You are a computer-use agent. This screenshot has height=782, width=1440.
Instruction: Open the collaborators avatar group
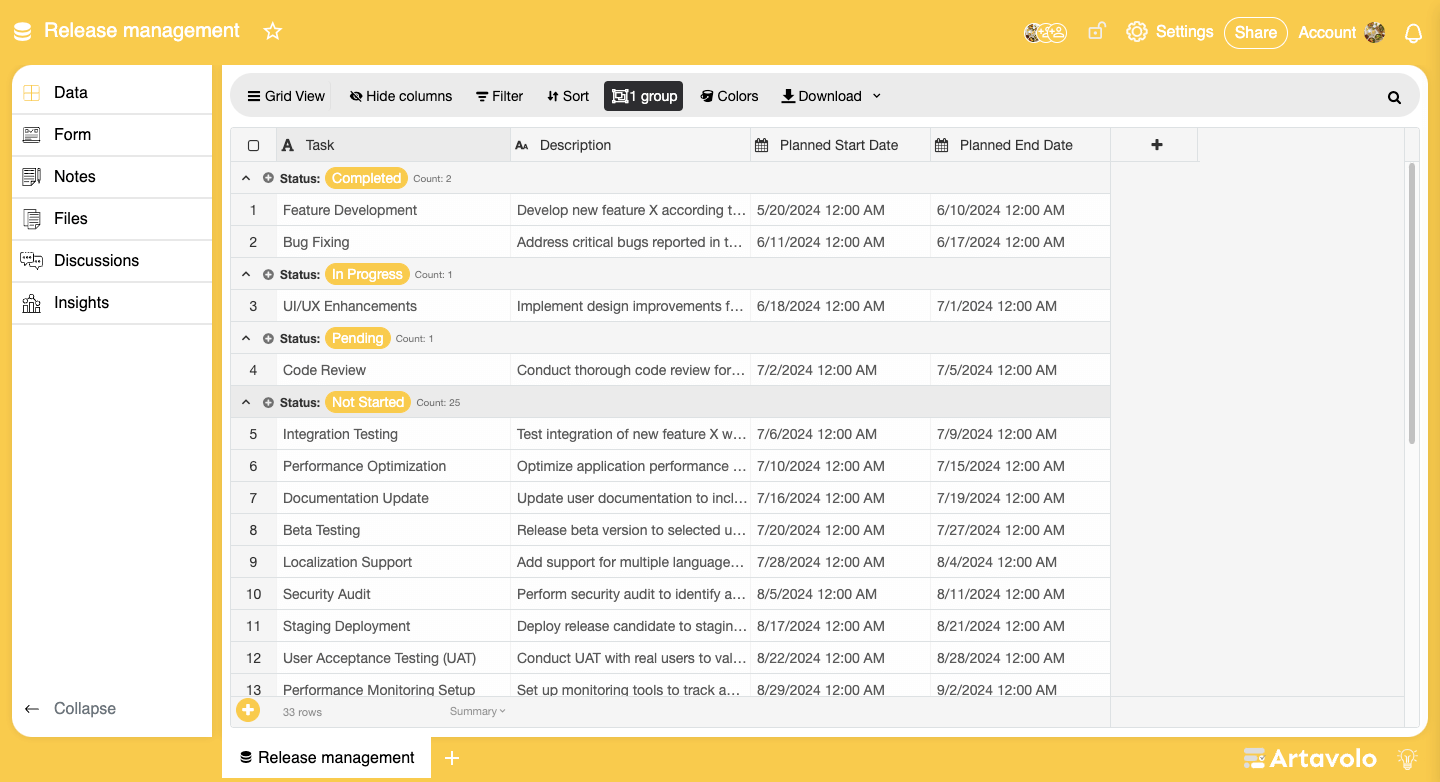[1045, 32]
